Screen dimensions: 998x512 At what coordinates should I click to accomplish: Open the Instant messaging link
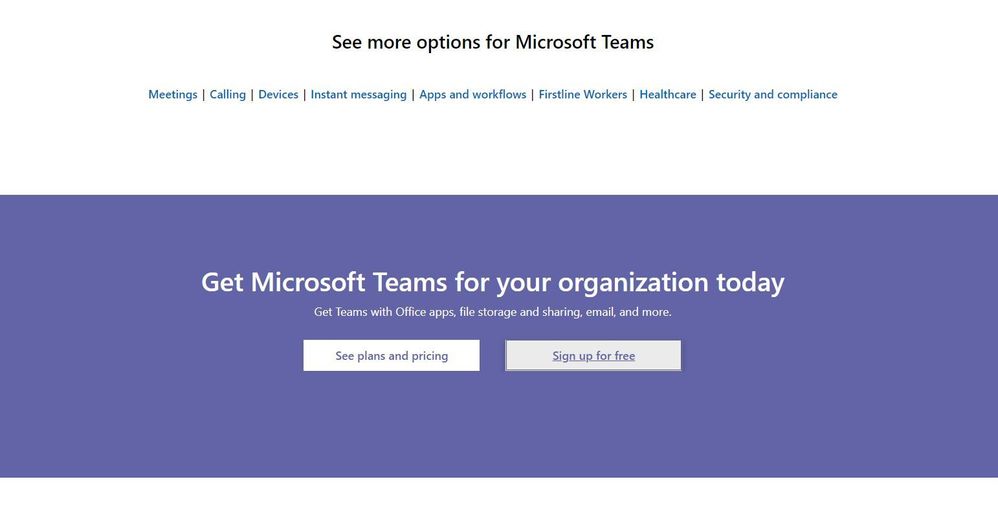click(358, 95)
